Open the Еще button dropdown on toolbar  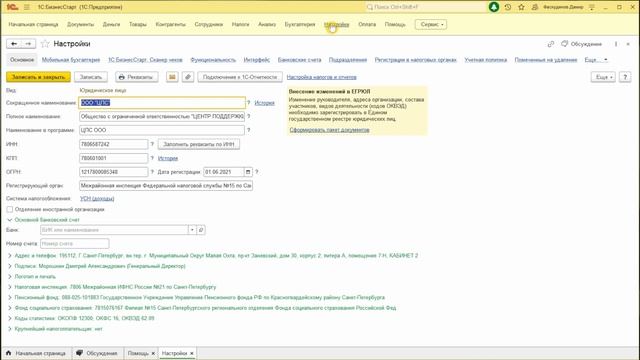pyautogui.click(x=603, y=77)
